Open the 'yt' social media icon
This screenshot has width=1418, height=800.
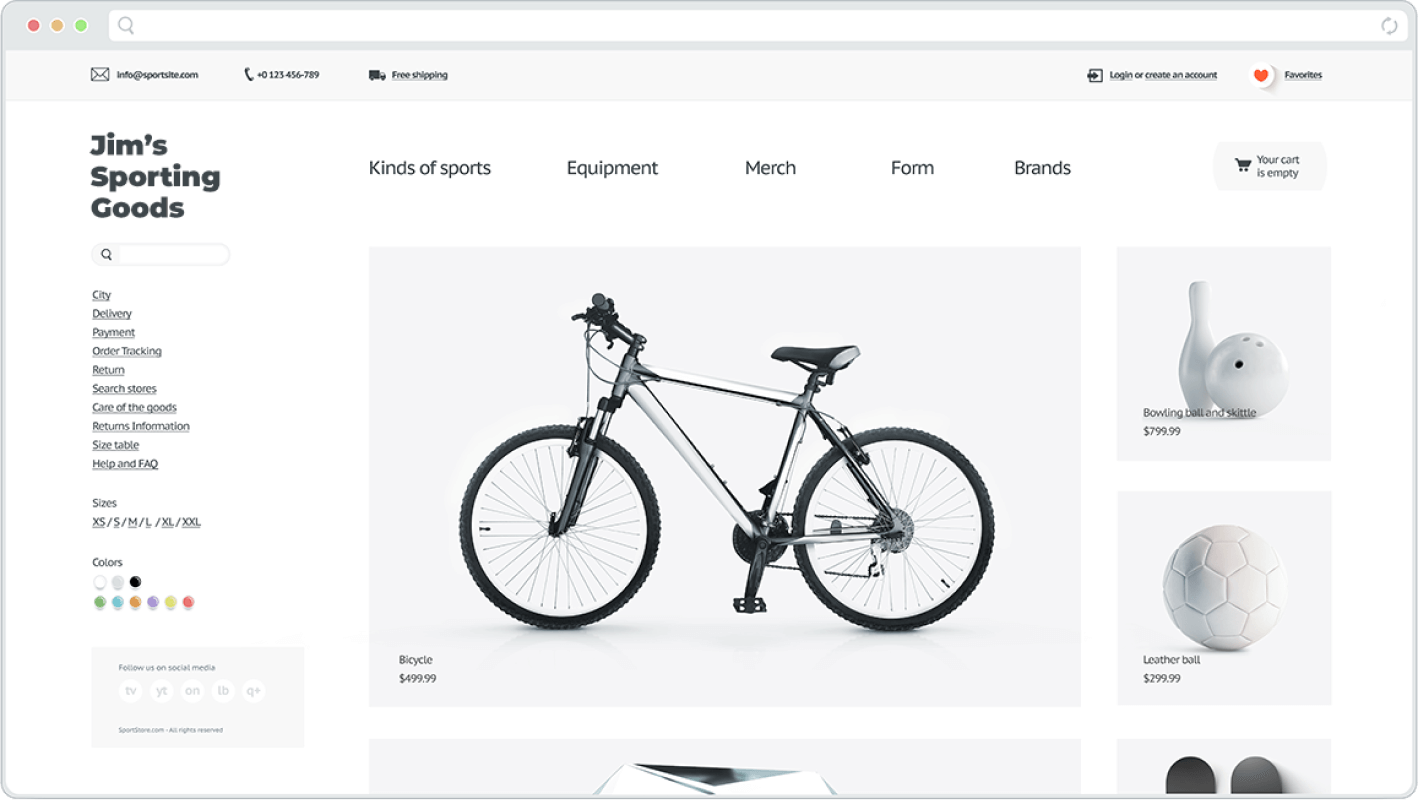click(161, 691)
